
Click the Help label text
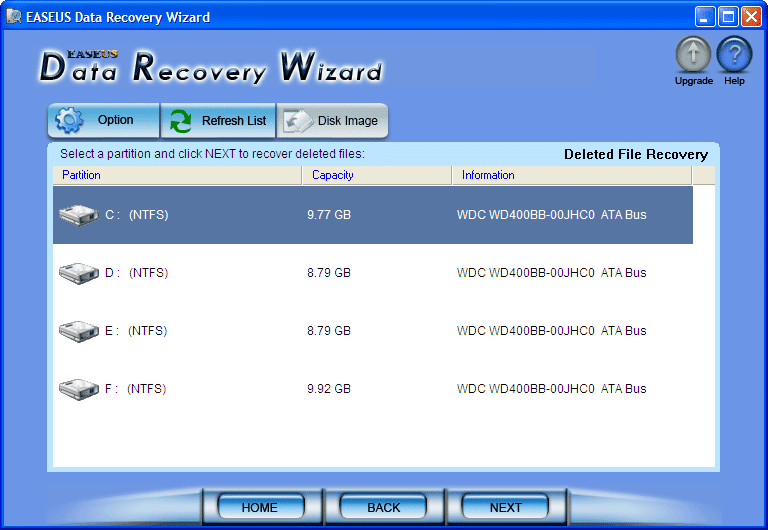[x=734, y=81]
